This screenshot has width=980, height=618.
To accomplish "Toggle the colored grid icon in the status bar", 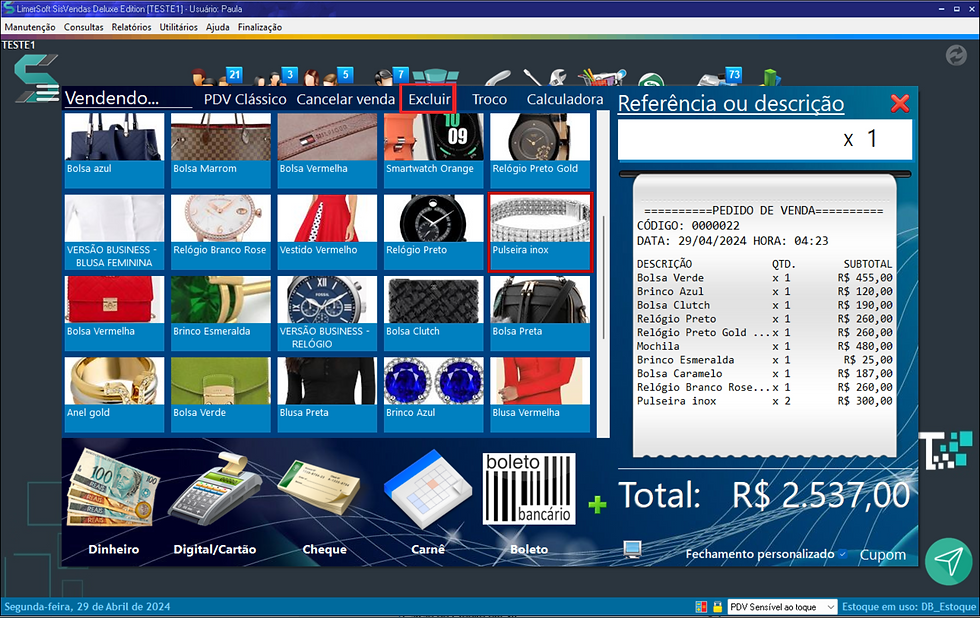I will [x=702, y=607].
